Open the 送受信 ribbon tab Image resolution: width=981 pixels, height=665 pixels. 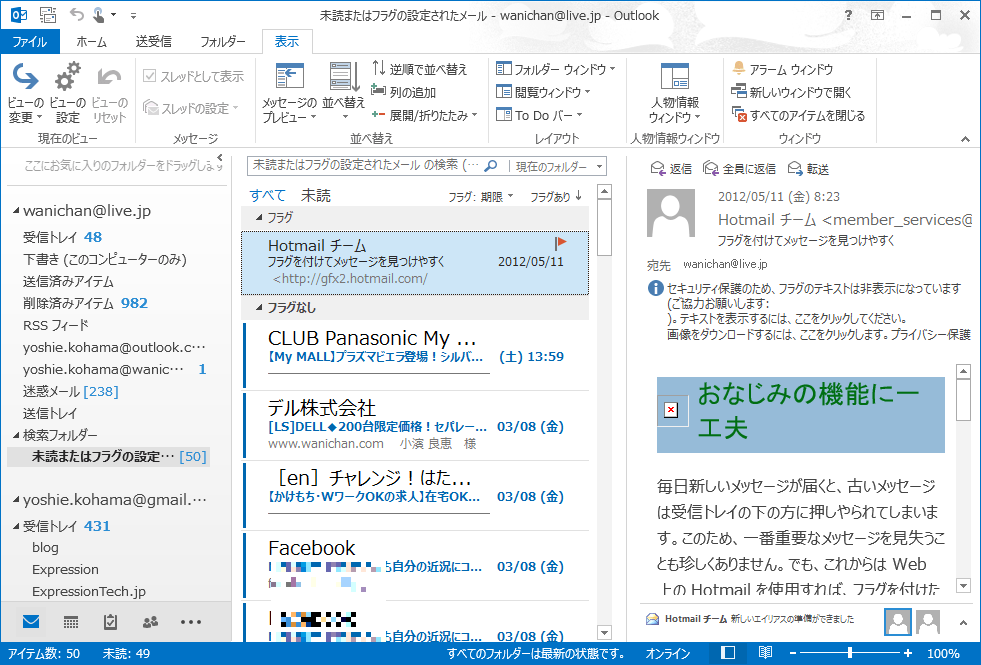[154, 41]
